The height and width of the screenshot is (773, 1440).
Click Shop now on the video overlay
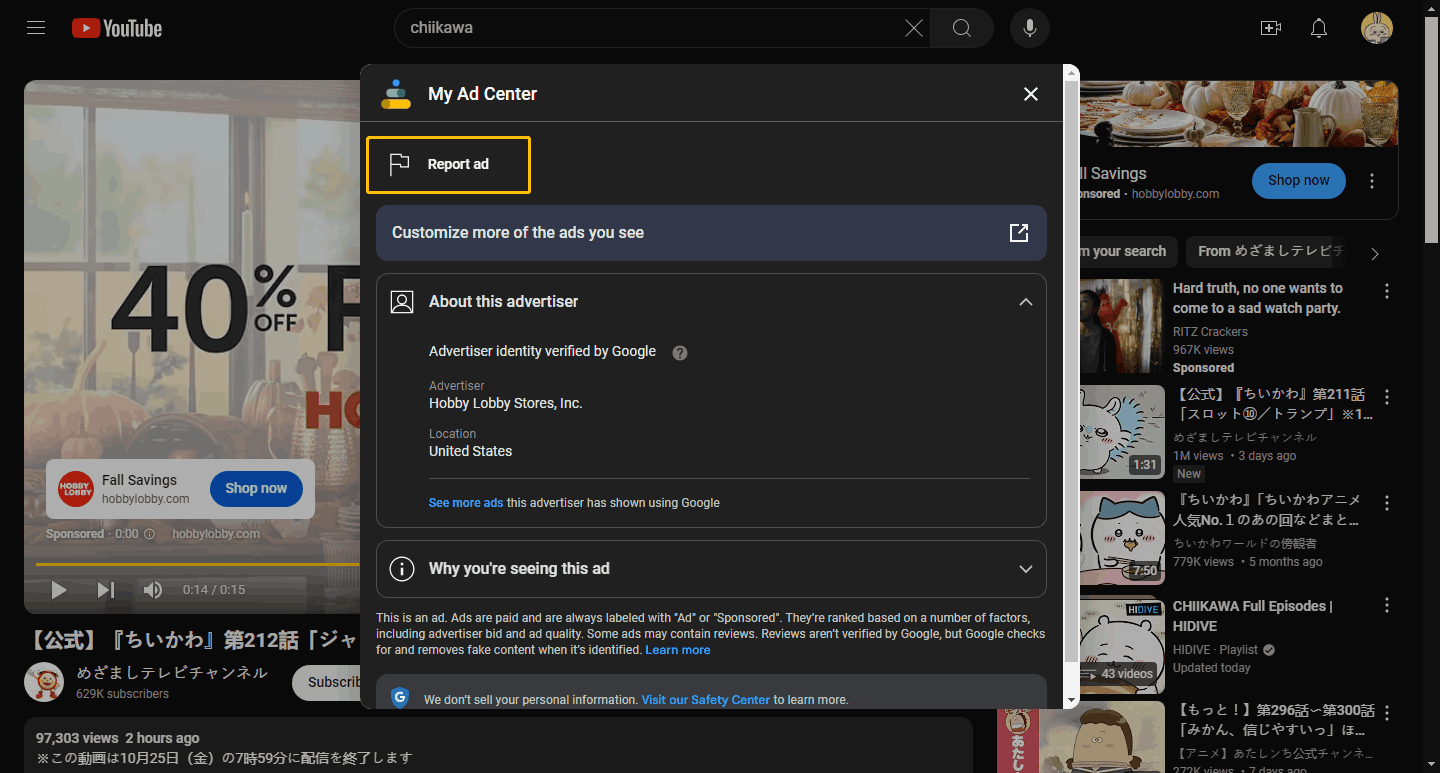[x=256, y=489]
